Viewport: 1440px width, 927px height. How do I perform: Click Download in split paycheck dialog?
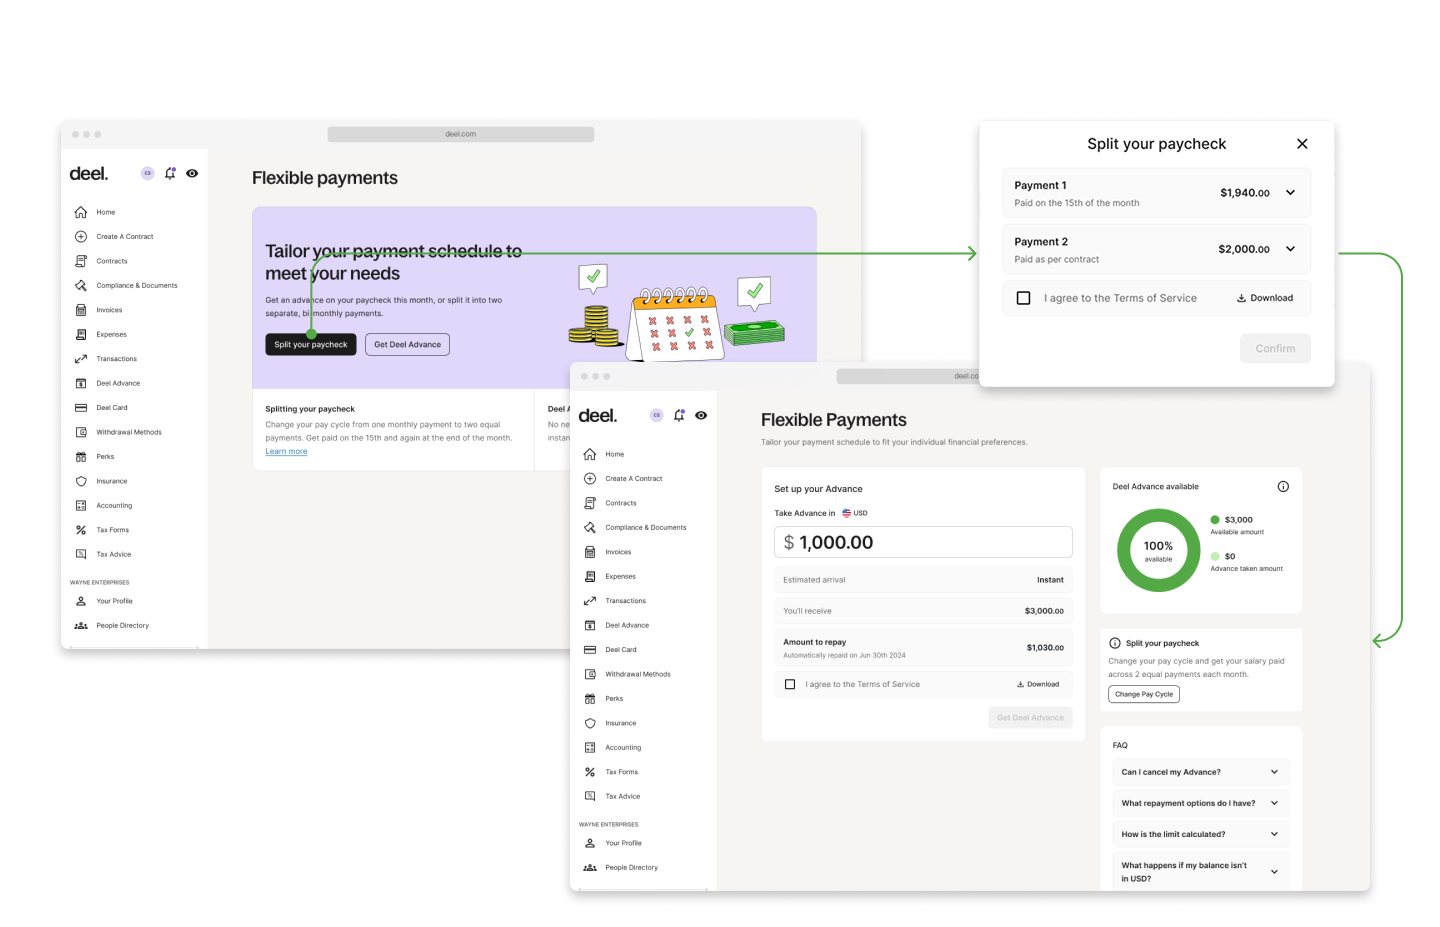tap(1265, 298)
